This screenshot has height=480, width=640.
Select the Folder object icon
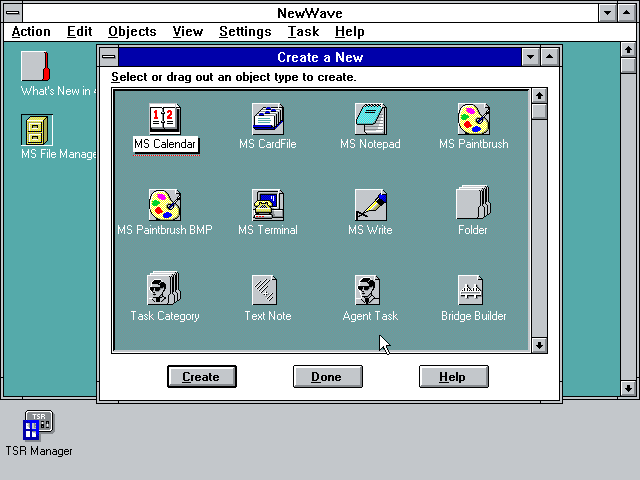[473, 202]
